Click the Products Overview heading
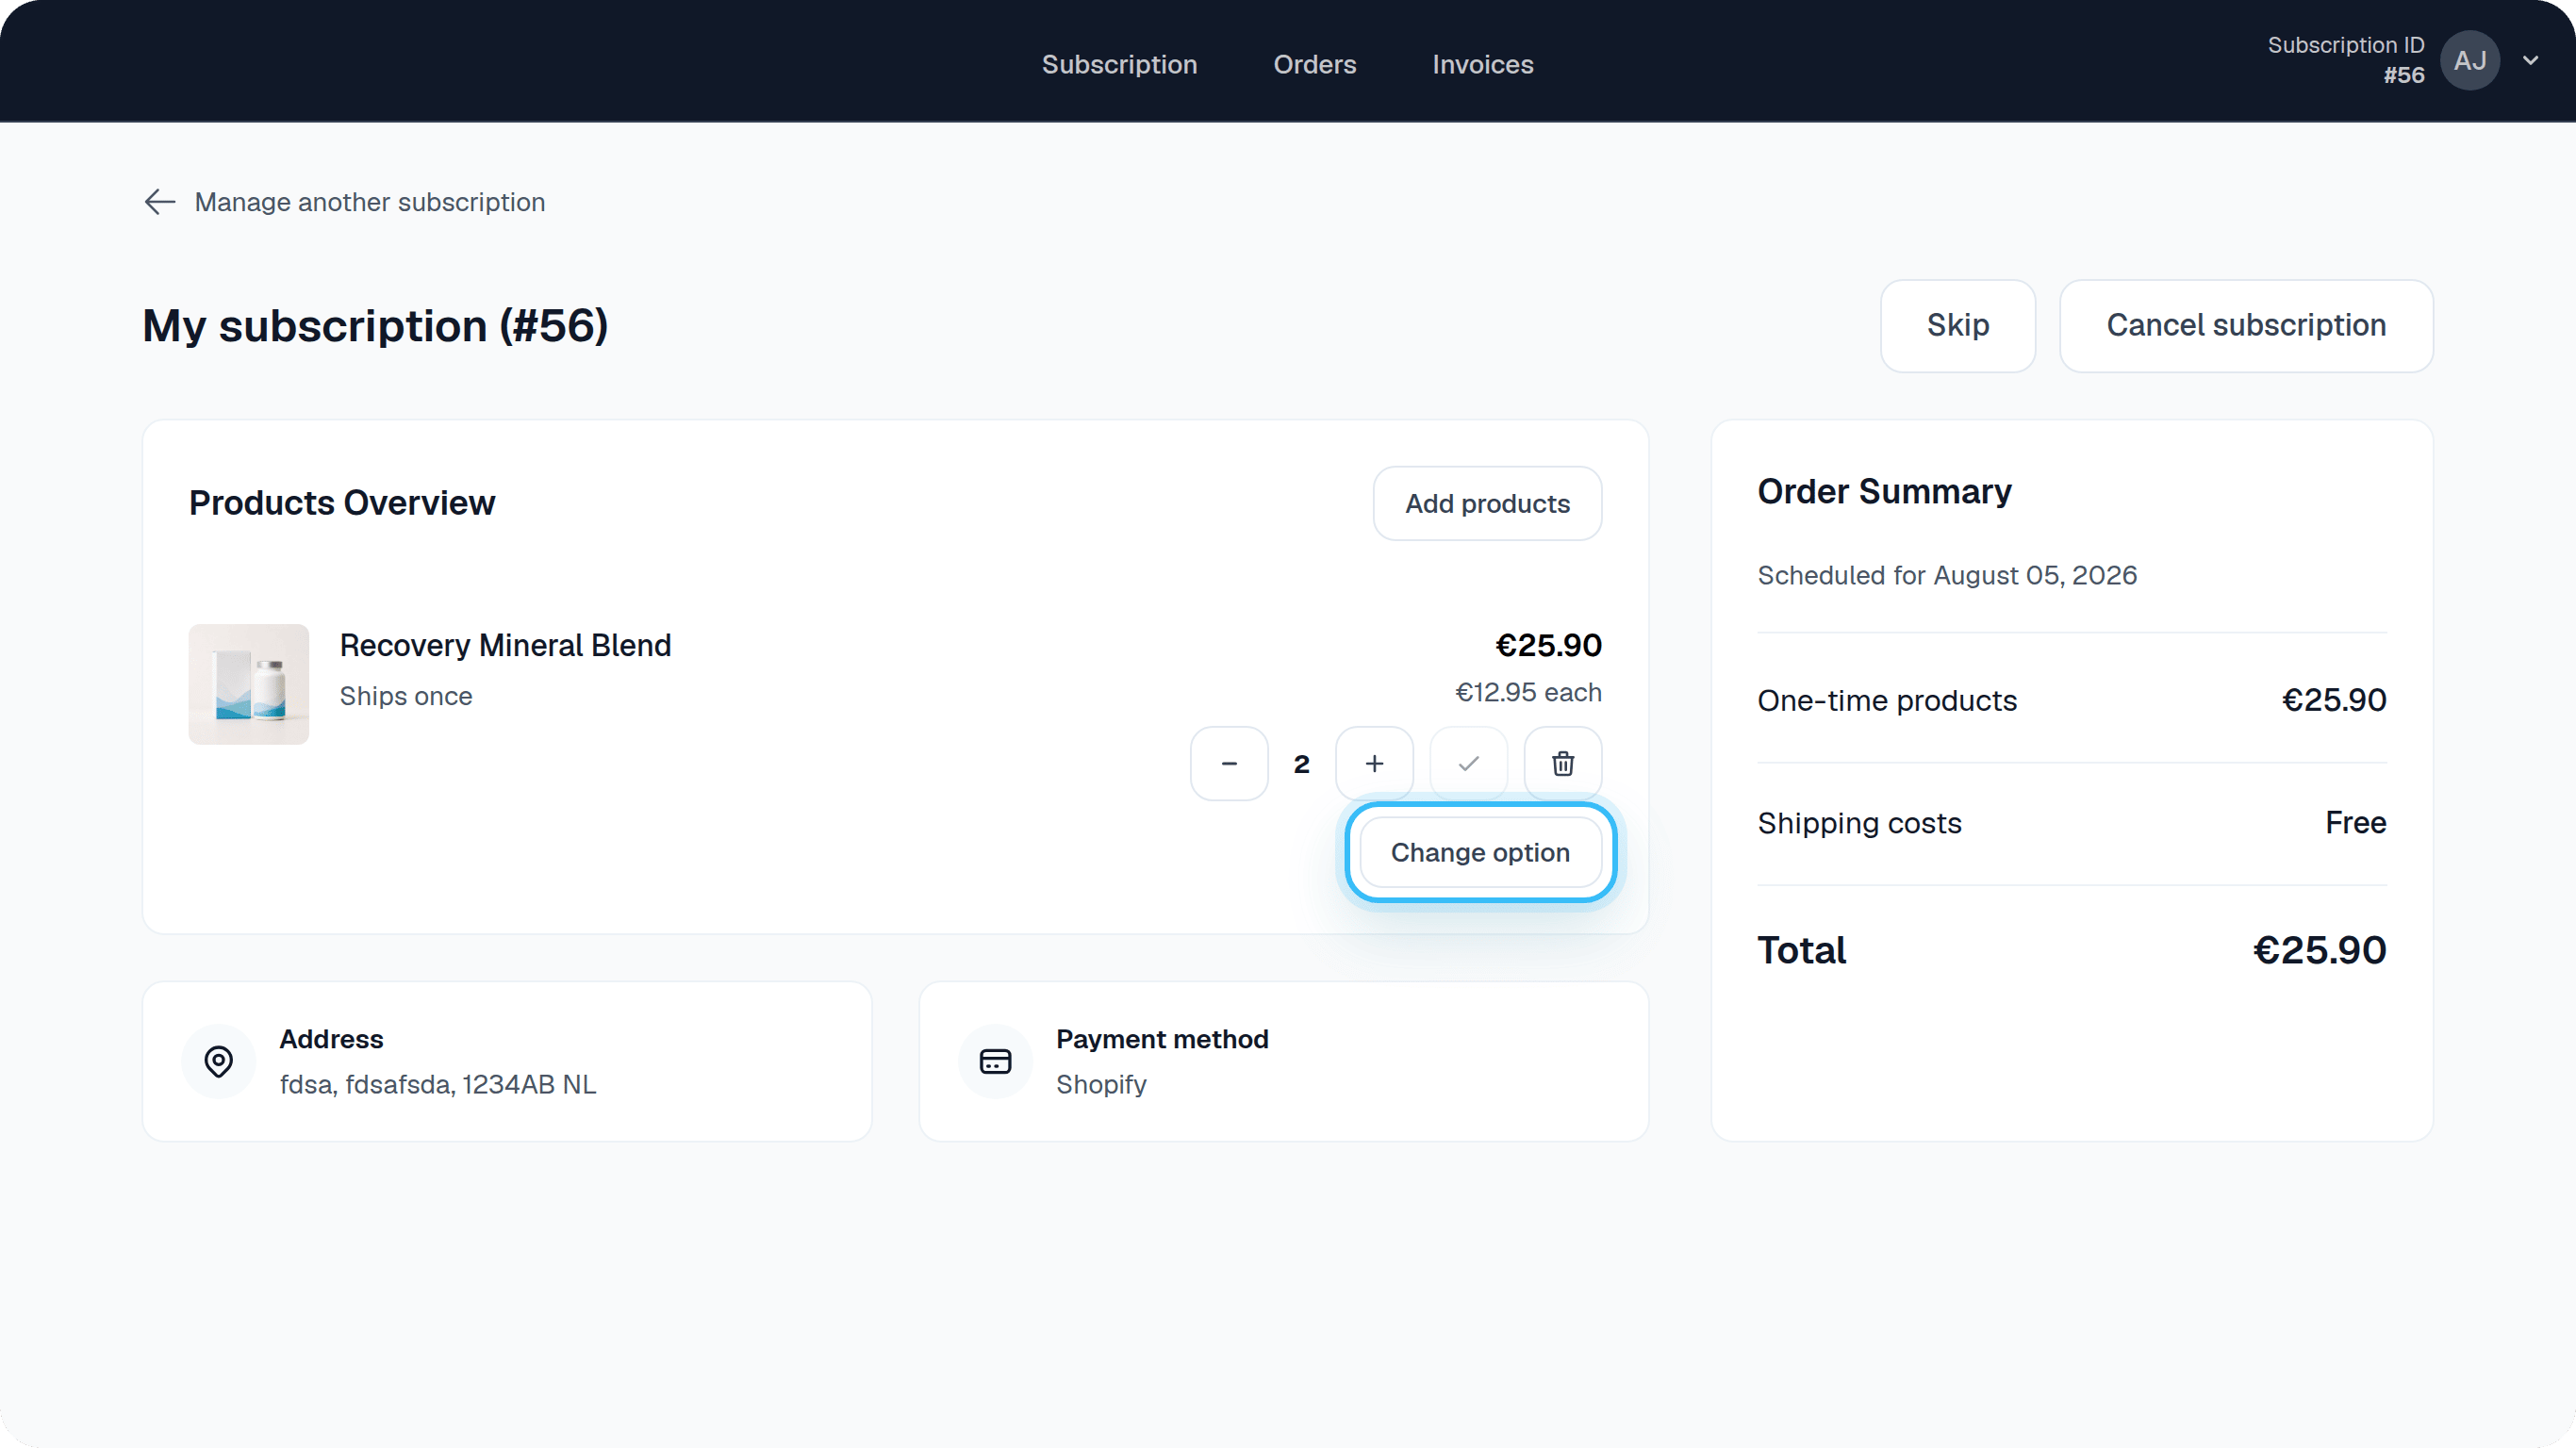2576x1448 pixels. (x=341, y=503)
